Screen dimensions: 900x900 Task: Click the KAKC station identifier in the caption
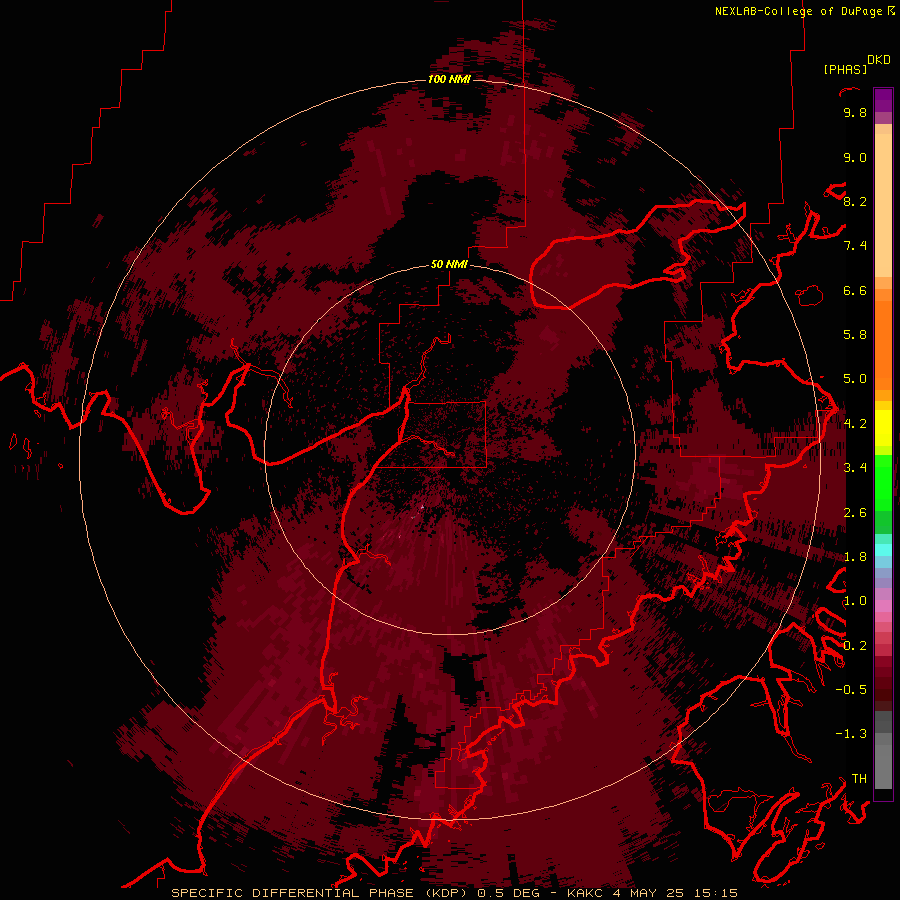(x=584, y=893)
